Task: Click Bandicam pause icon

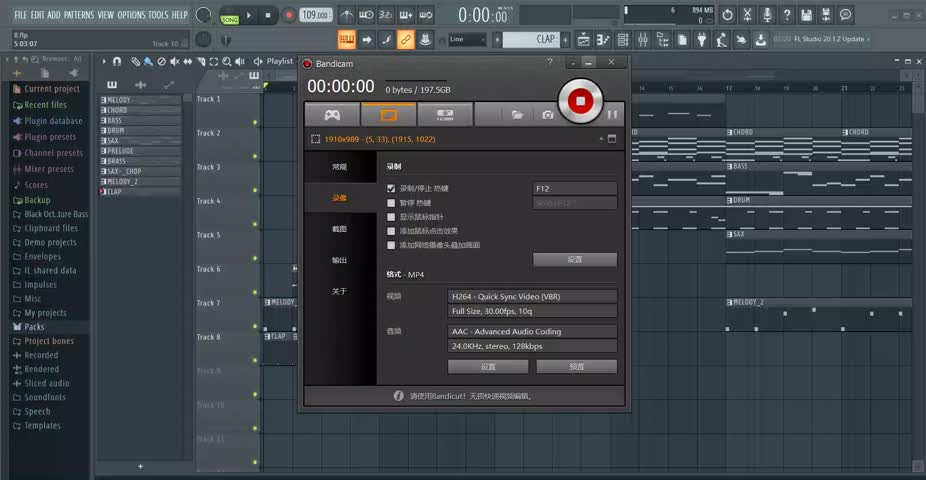Action: [612, 115]
